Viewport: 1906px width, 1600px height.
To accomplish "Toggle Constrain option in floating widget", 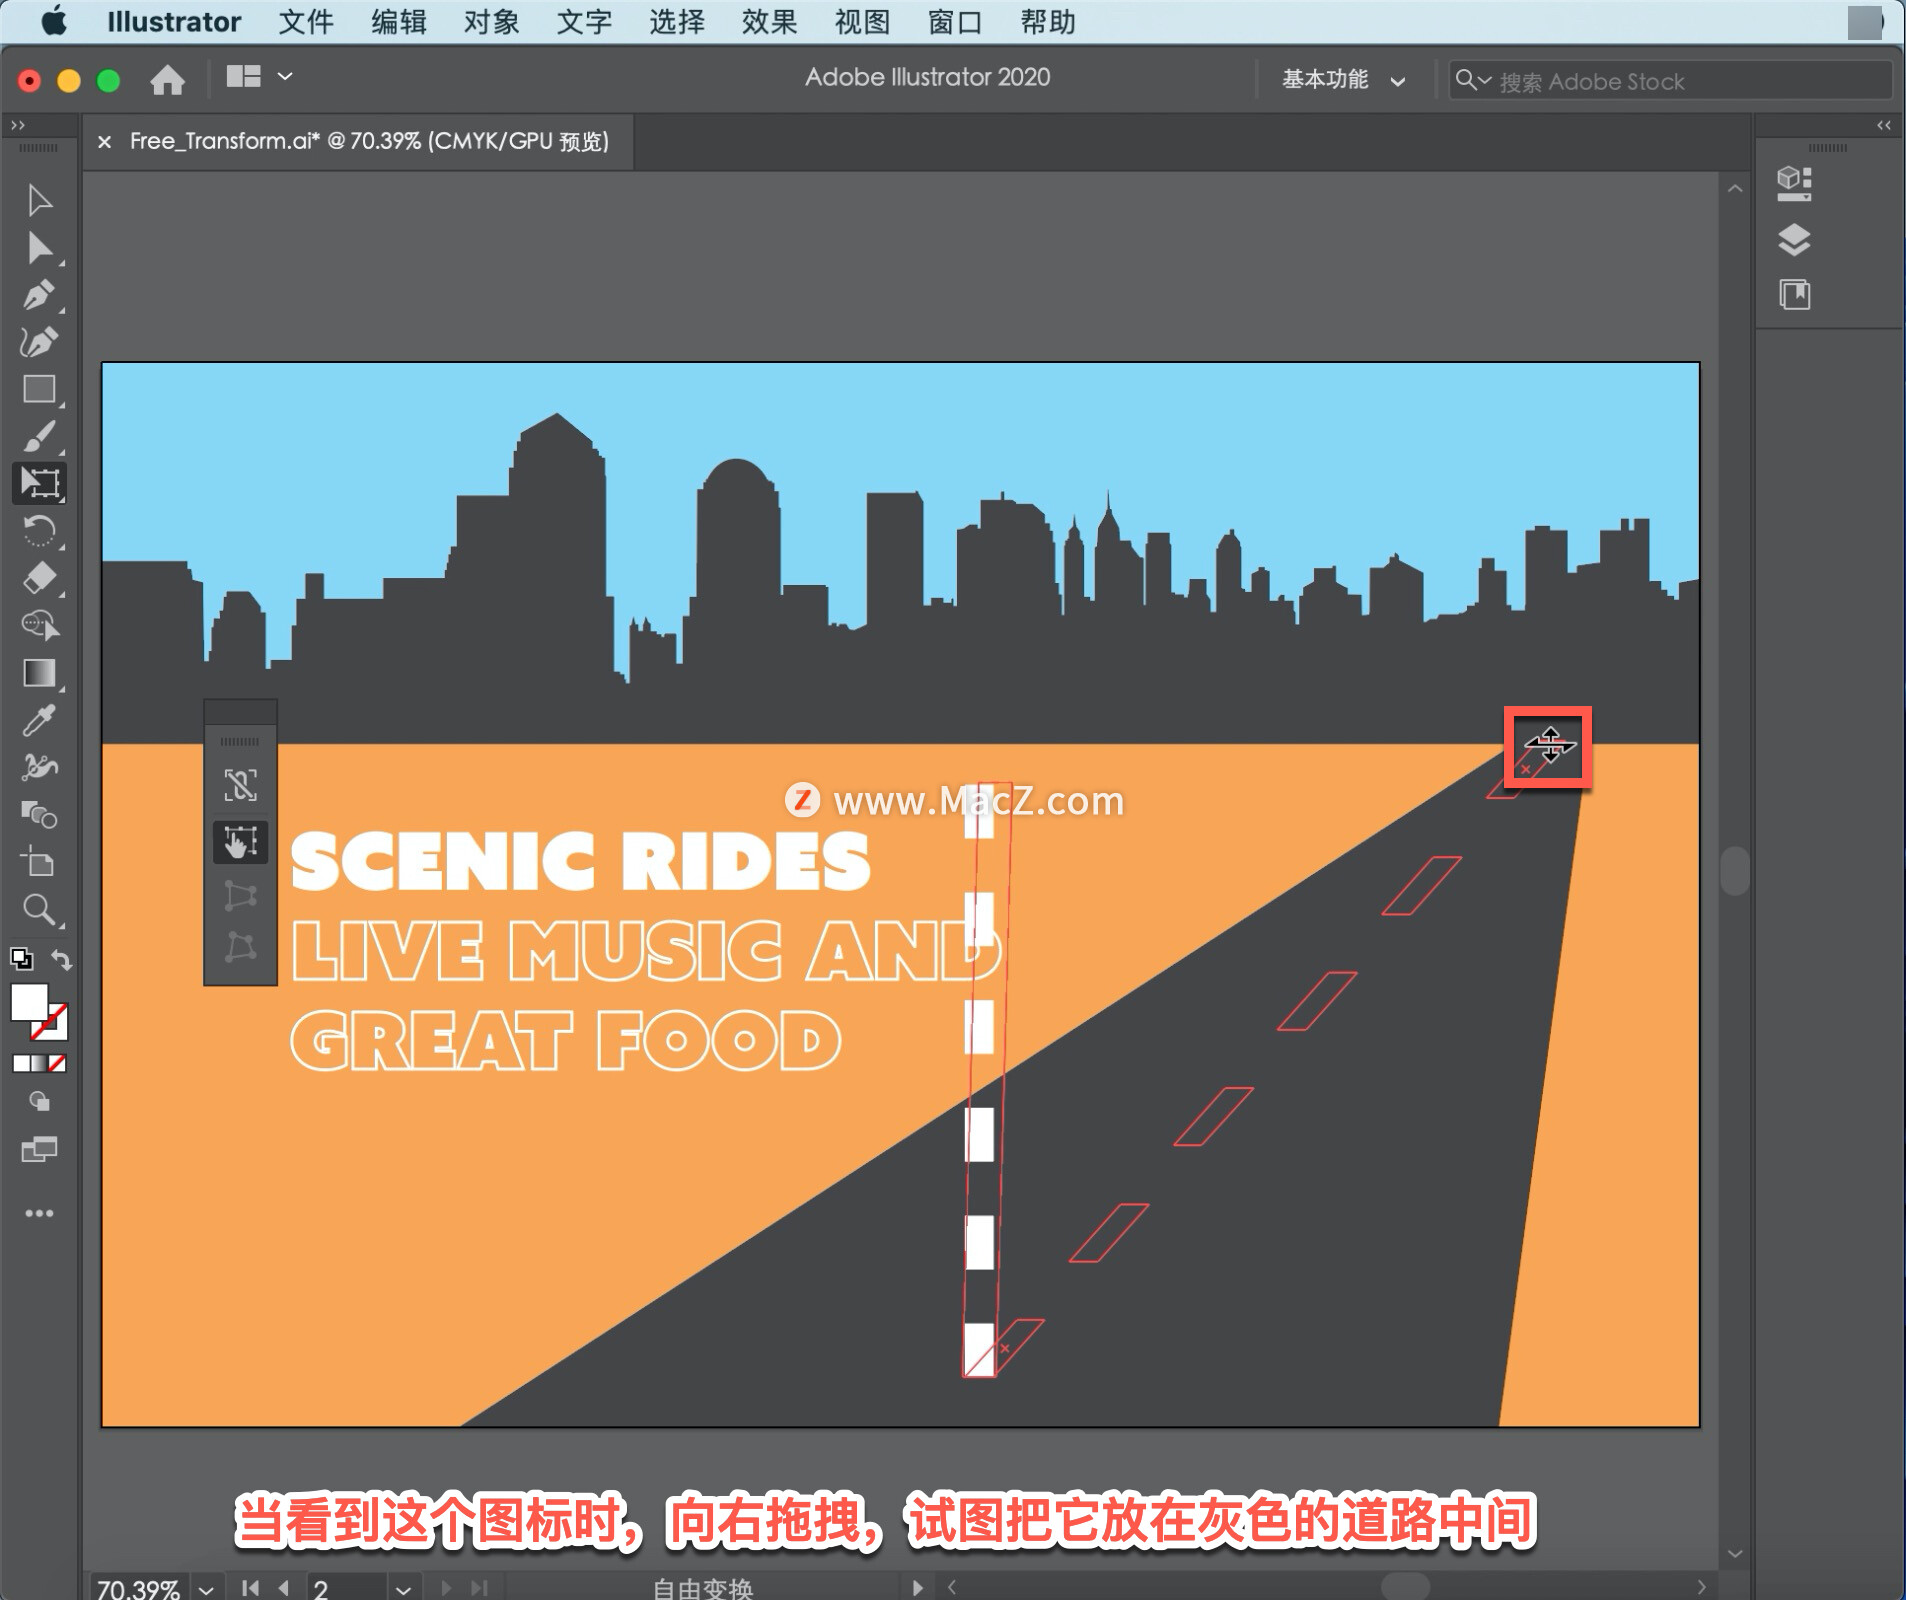I will 240,785.
